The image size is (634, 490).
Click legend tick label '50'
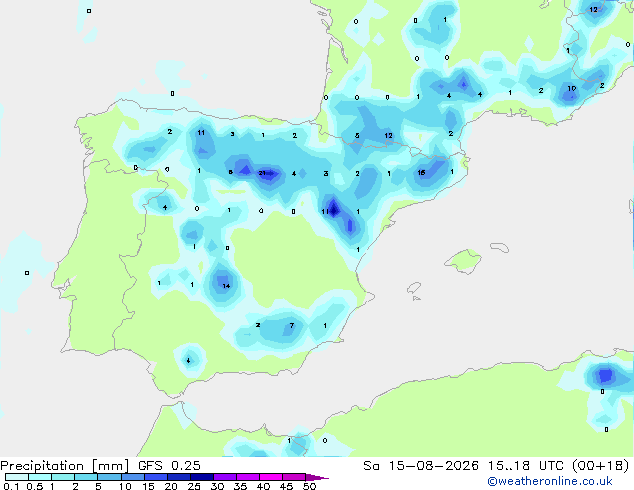310,486
